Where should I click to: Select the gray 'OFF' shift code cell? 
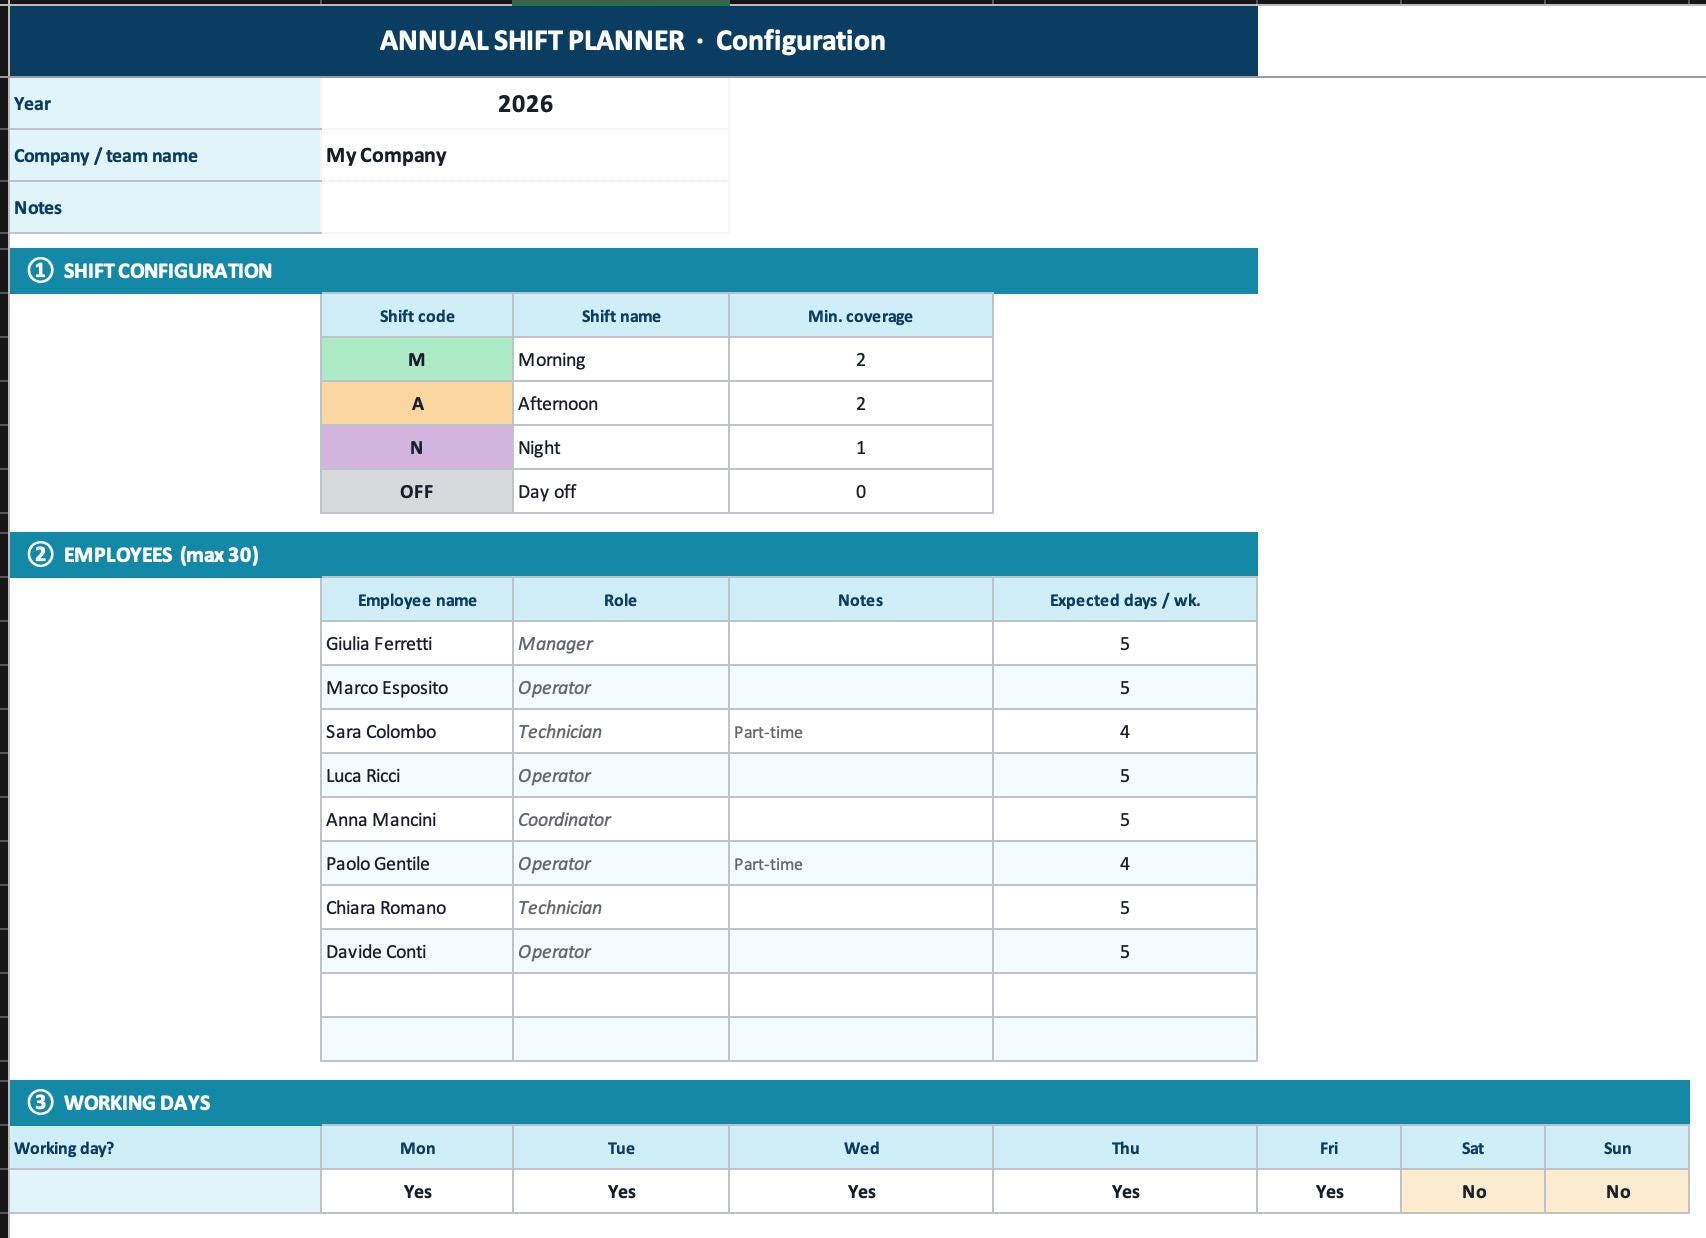pos(417,492)
